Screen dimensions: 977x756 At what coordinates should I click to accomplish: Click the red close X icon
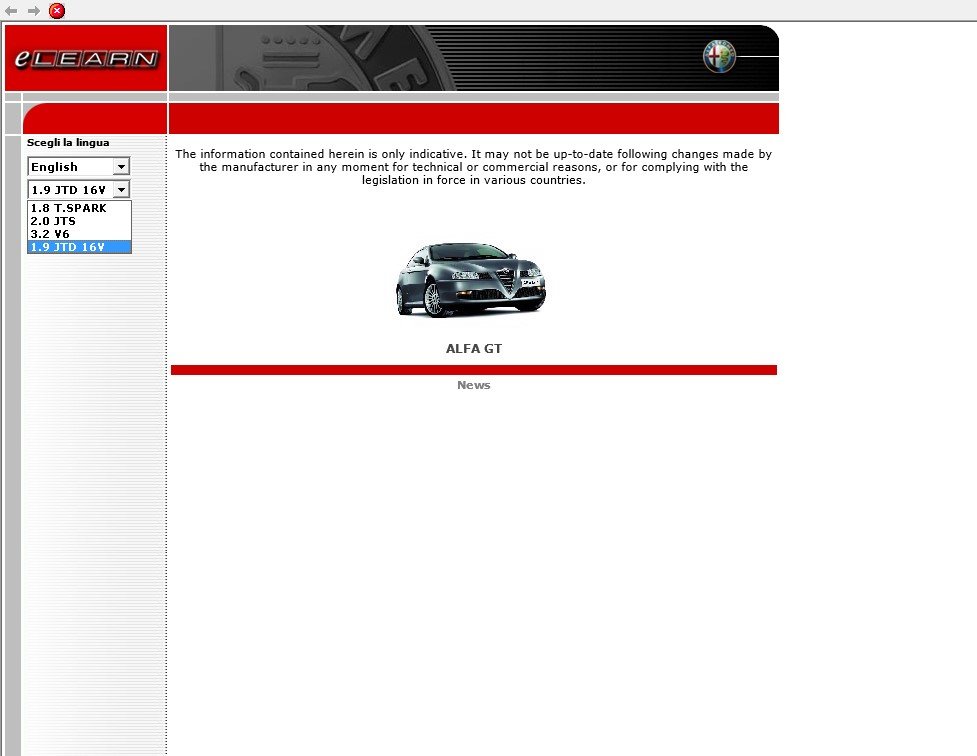(57, 11)
